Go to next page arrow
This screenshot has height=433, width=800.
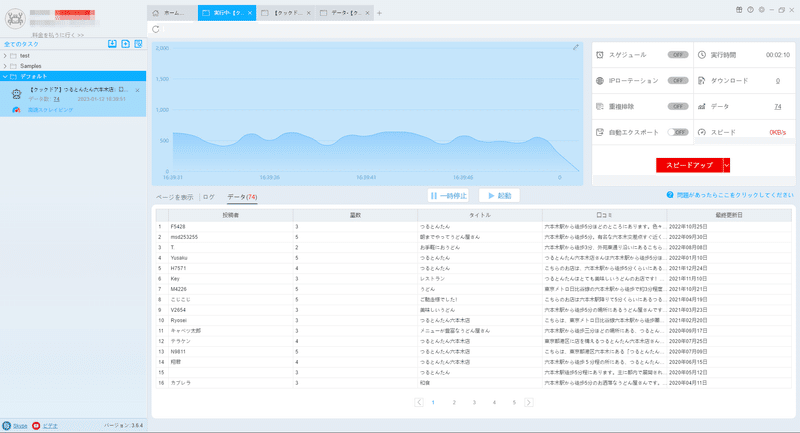529,402
